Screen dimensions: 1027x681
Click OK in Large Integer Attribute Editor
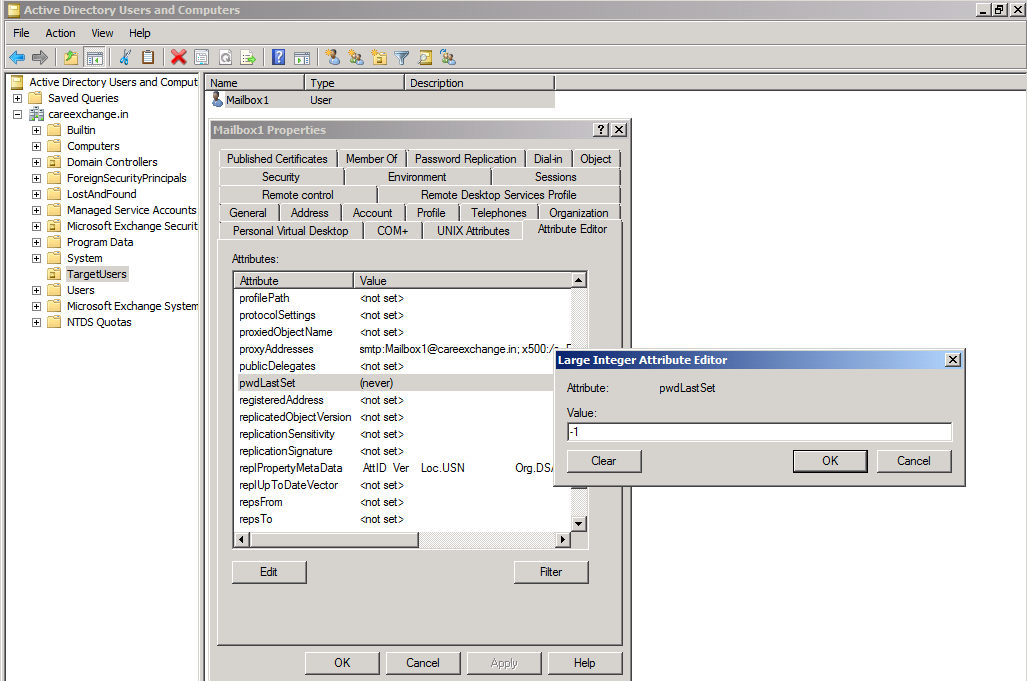[830, 461]
